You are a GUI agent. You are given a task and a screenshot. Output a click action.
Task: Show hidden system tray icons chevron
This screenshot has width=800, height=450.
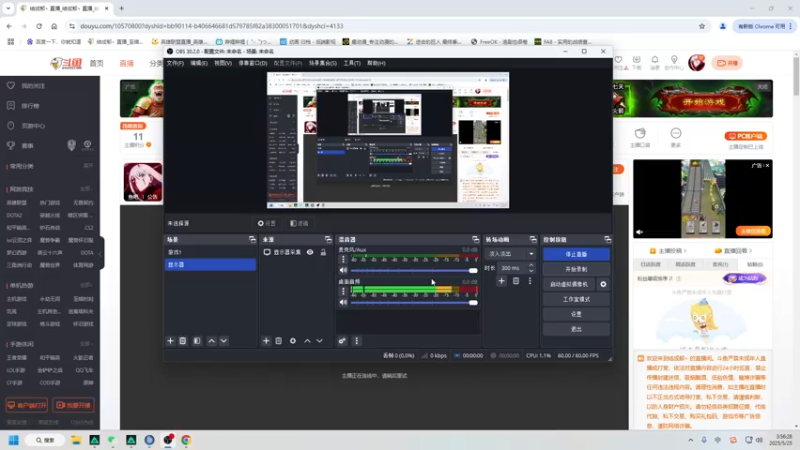[x=690, y=440]
